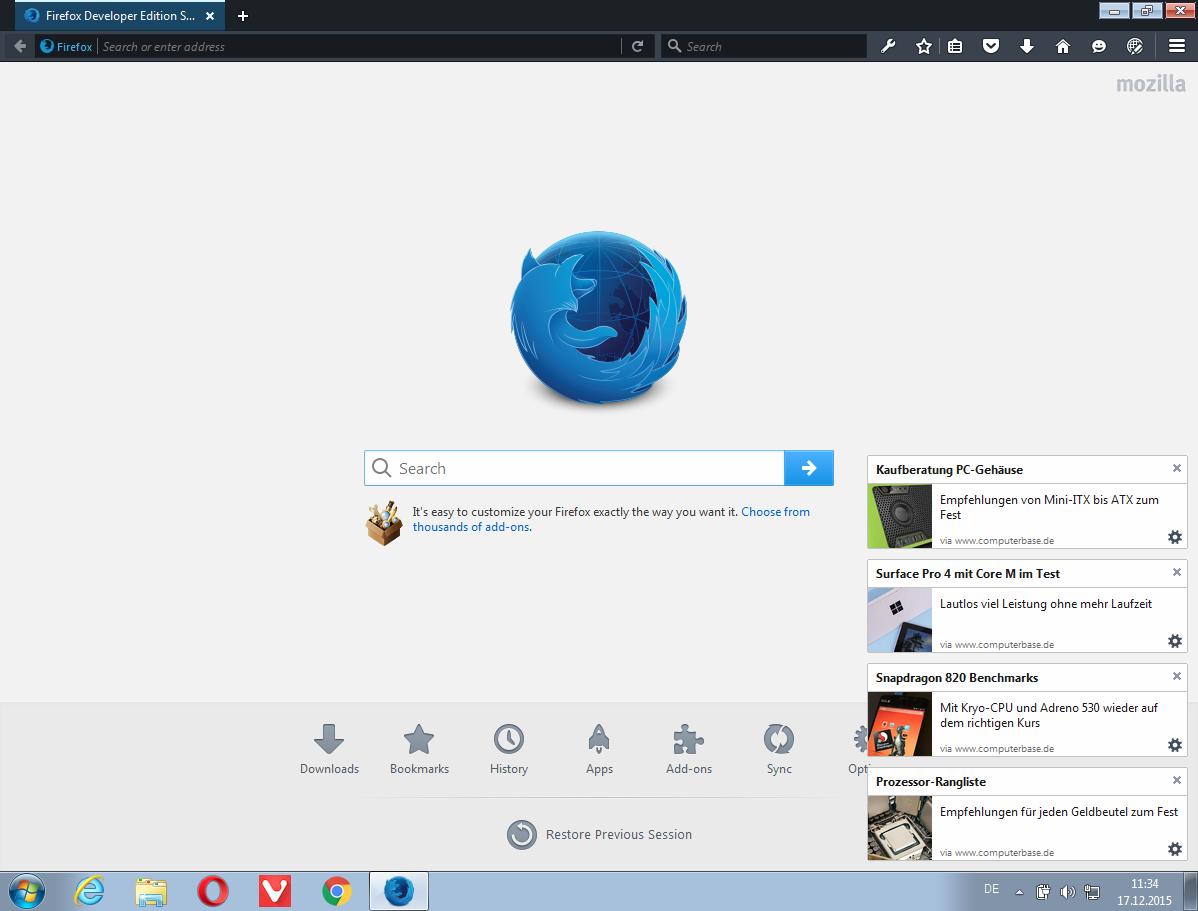Open Developer Tools wrench icon

tap(888, 47)
